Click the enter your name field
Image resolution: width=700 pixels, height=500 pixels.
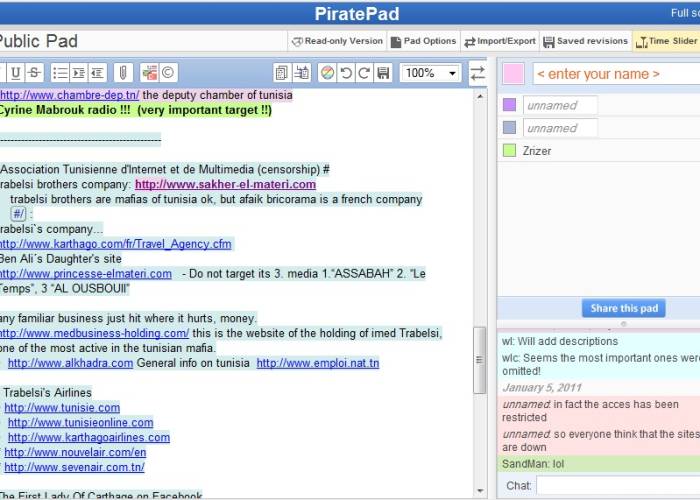(616, 74)
